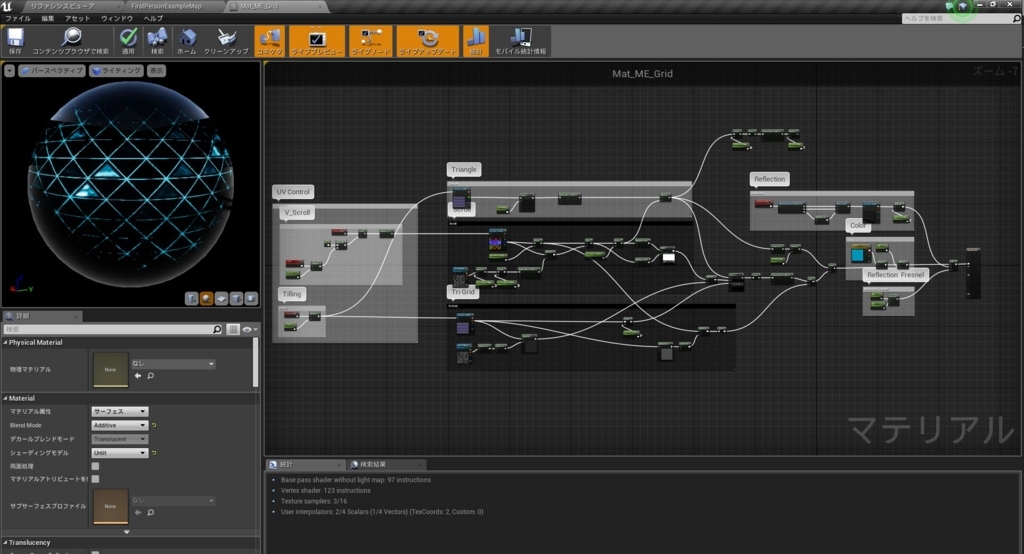Select the Reflection Fresnel comment label

895,275
